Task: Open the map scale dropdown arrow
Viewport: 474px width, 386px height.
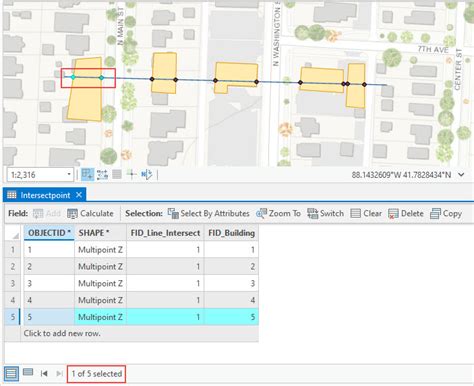Action: 69,174
